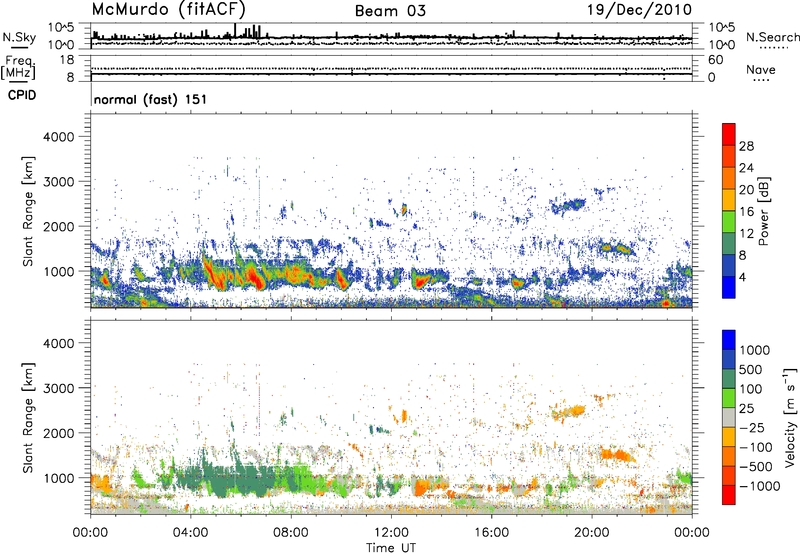This screenshot has height=554, width=800.
Task: Click the Power [dB] colorbar label
Action: tap(763, 211)
